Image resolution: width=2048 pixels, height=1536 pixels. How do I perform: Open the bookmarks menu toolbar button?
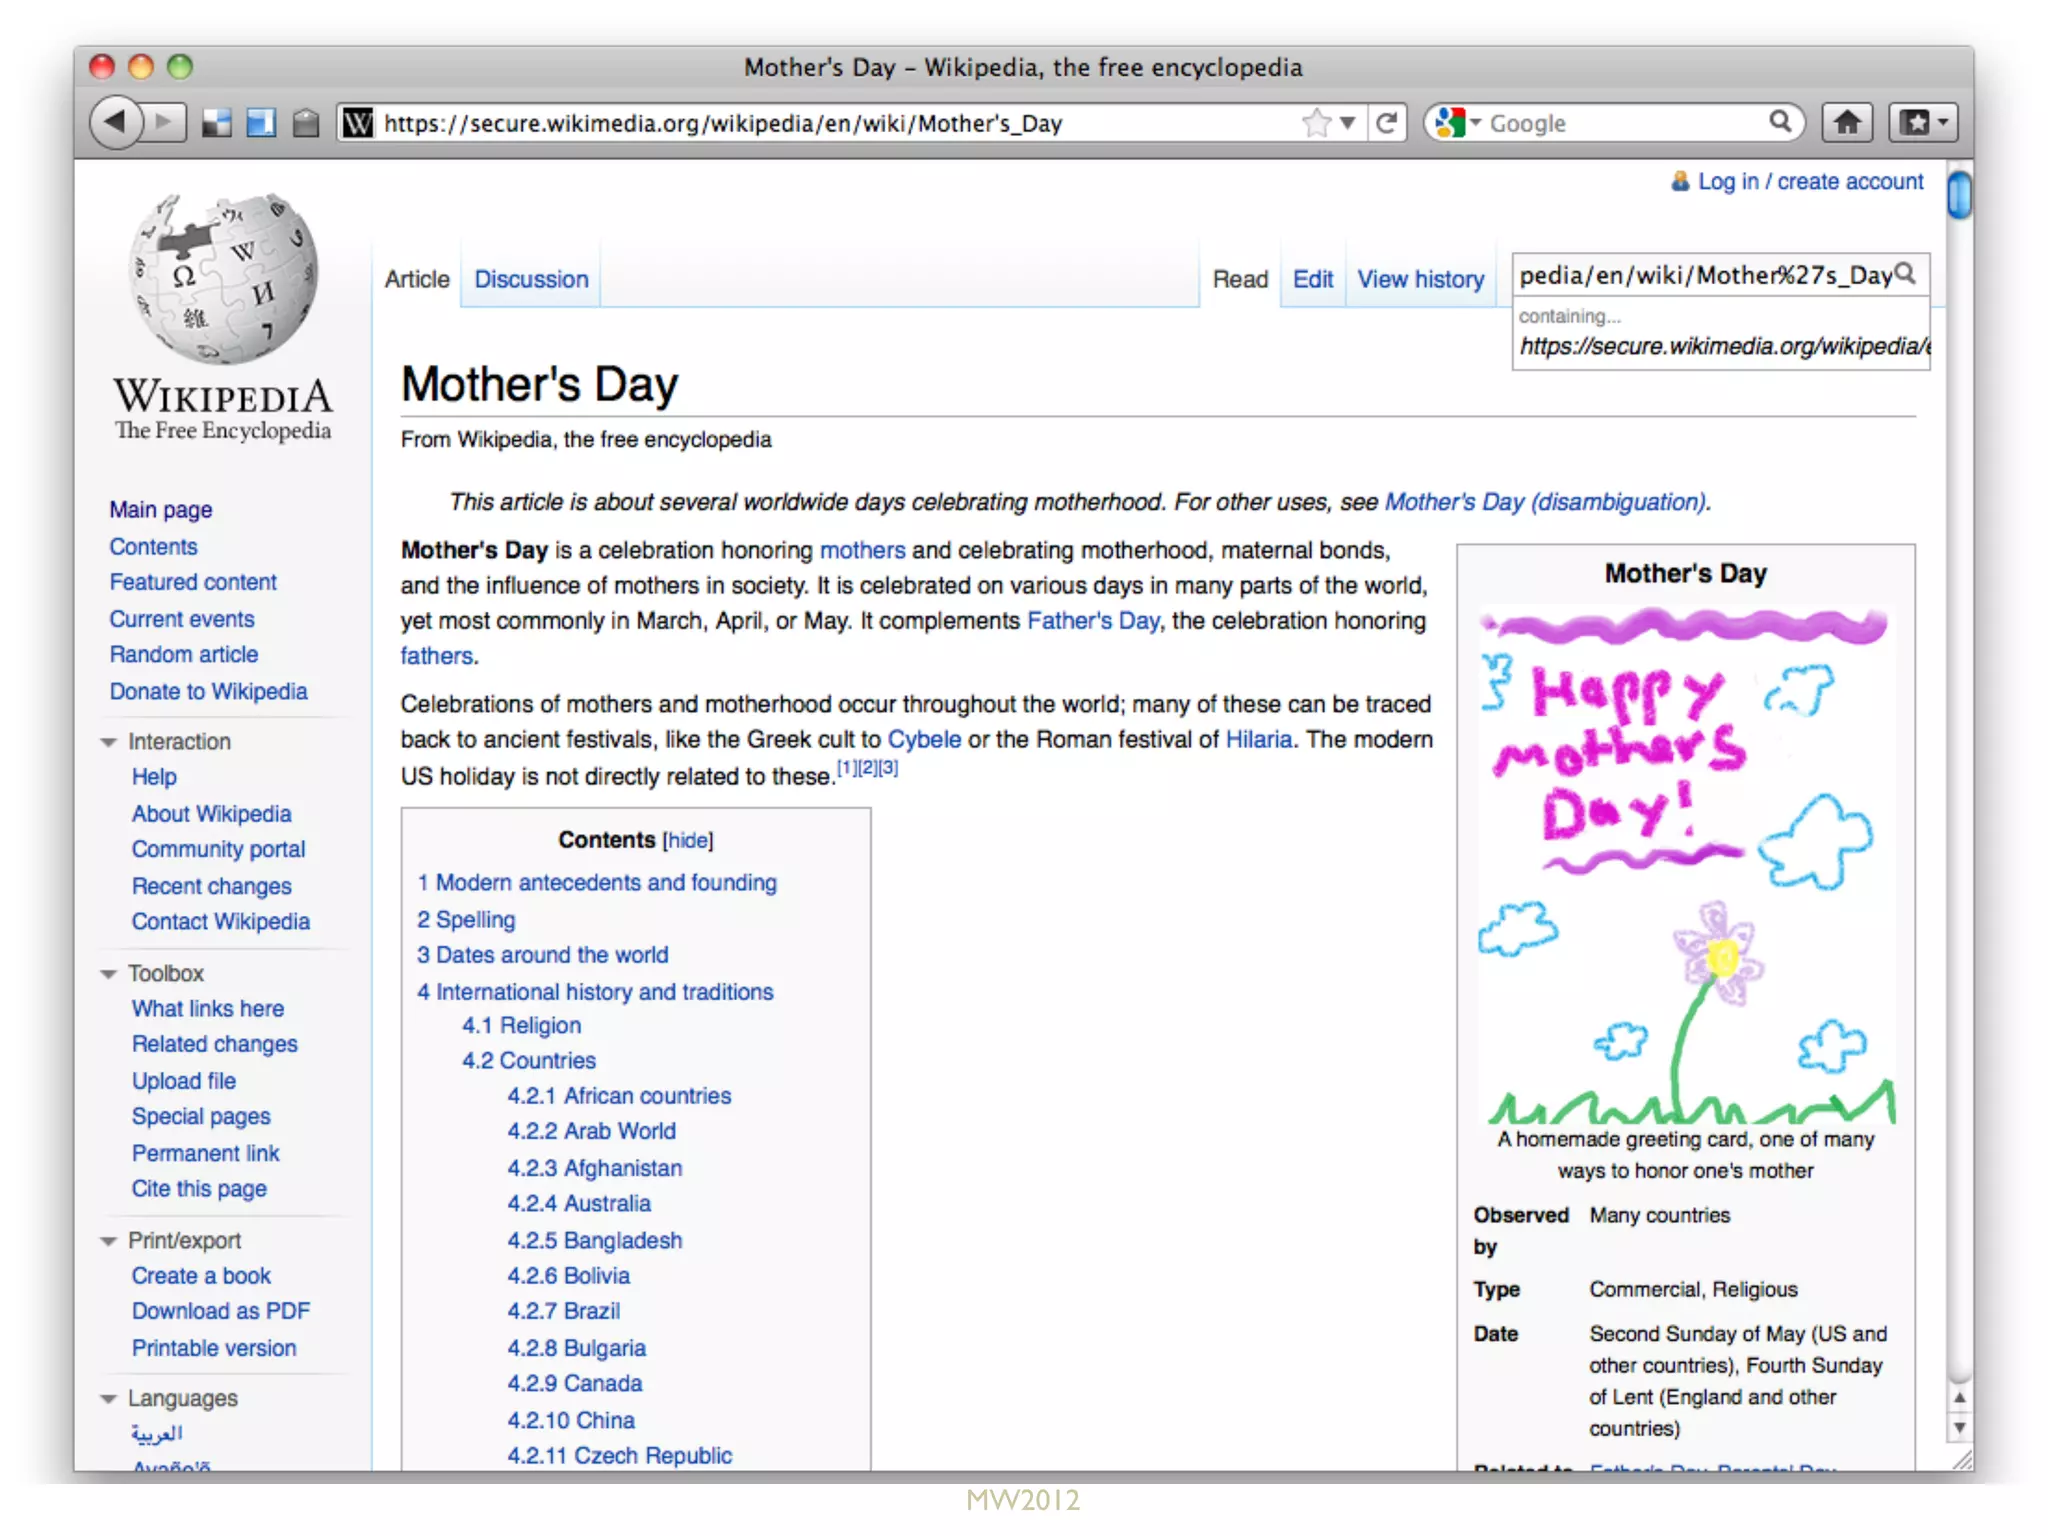coord(1922,123)
